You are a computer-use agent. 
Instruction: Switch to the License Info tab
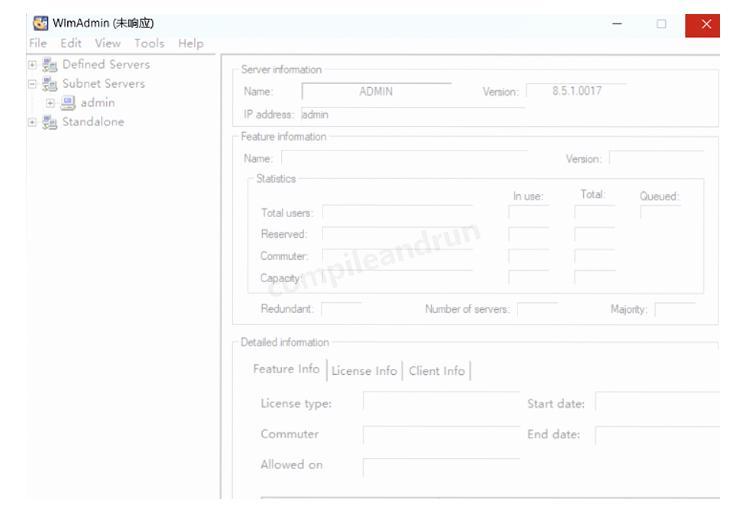click(364, 371)
